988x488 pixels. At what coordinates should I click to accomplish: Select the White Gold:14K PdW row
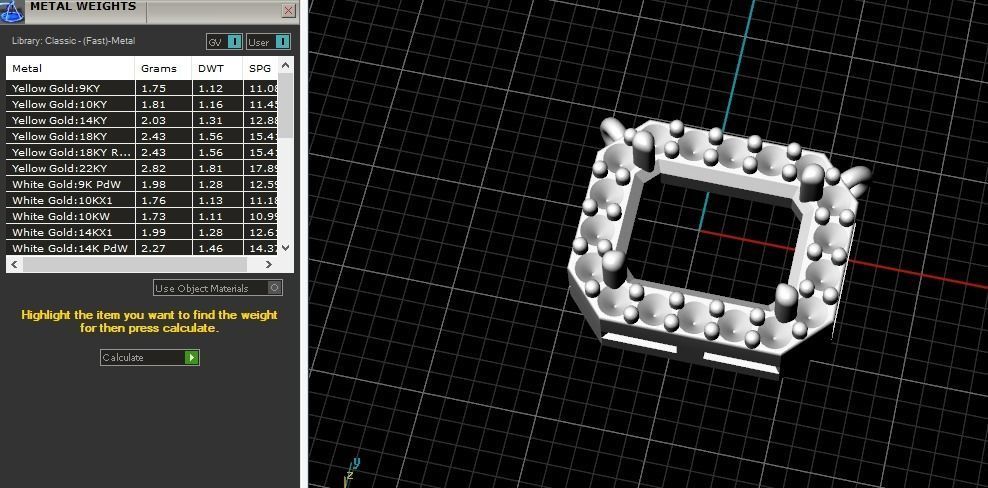click(x=142, y=248)
